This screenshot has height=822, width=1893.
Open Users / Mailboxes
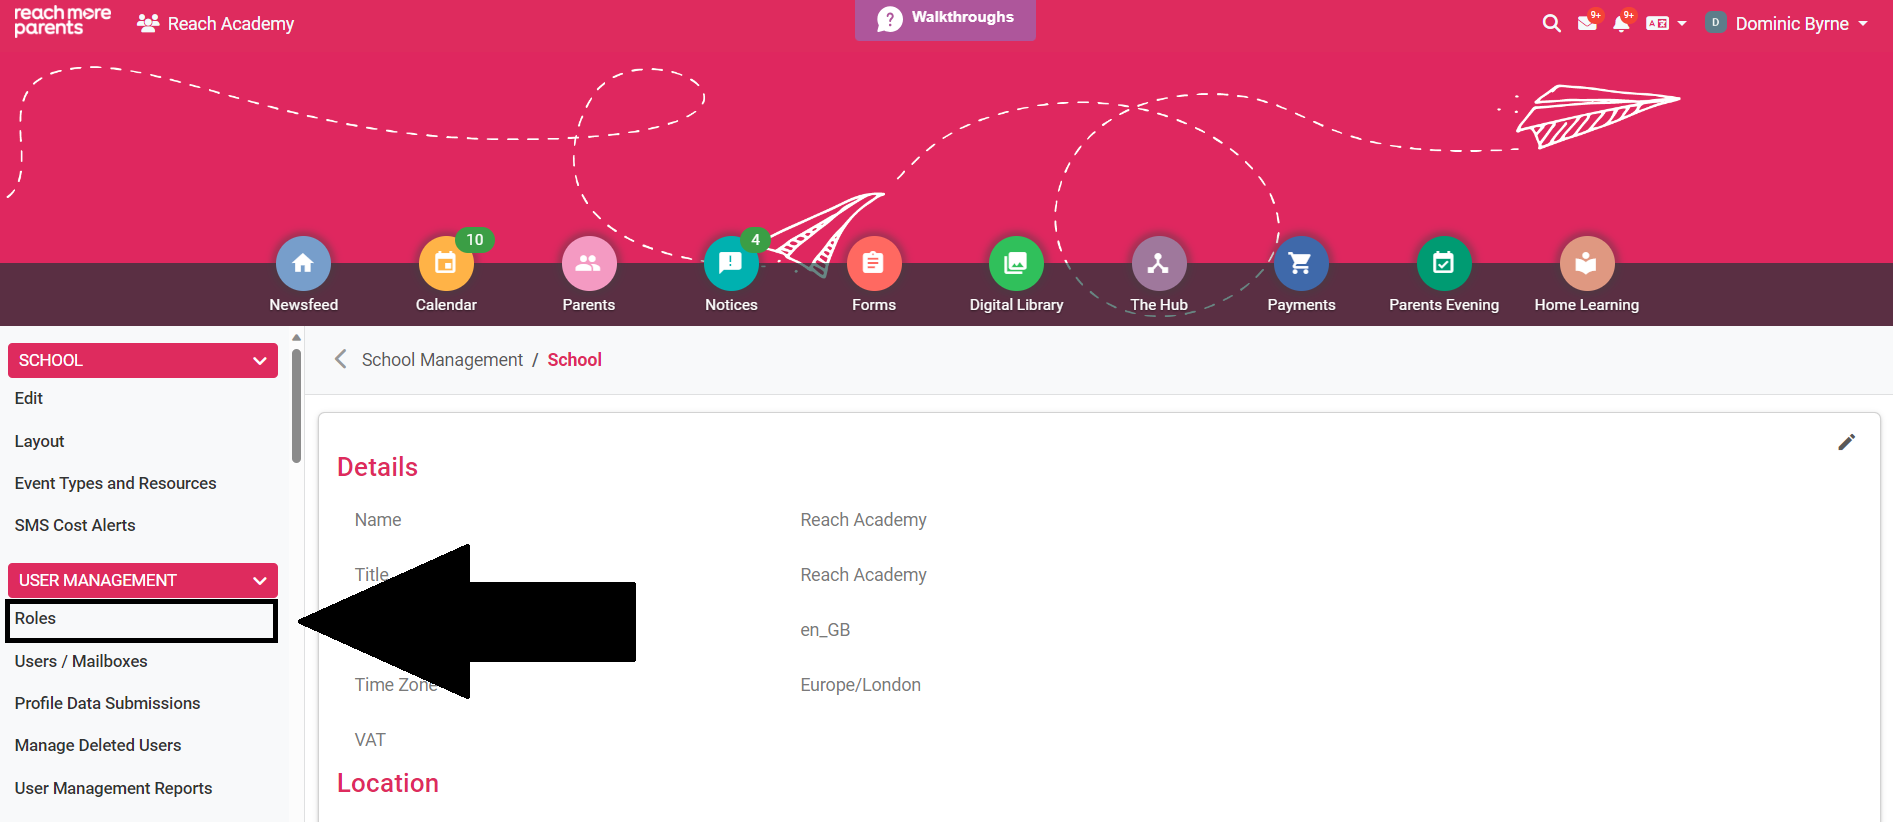81,661
